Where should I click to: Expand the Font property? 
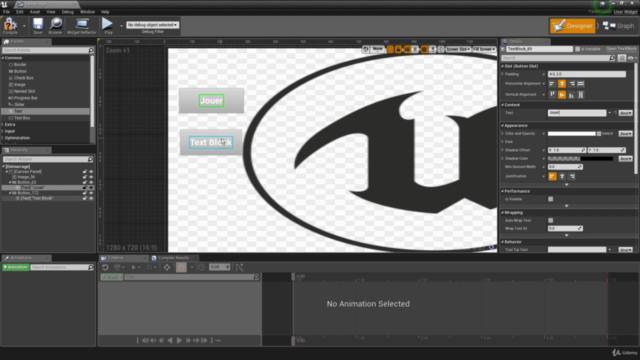pyautogui.click(x=502, y=142)
